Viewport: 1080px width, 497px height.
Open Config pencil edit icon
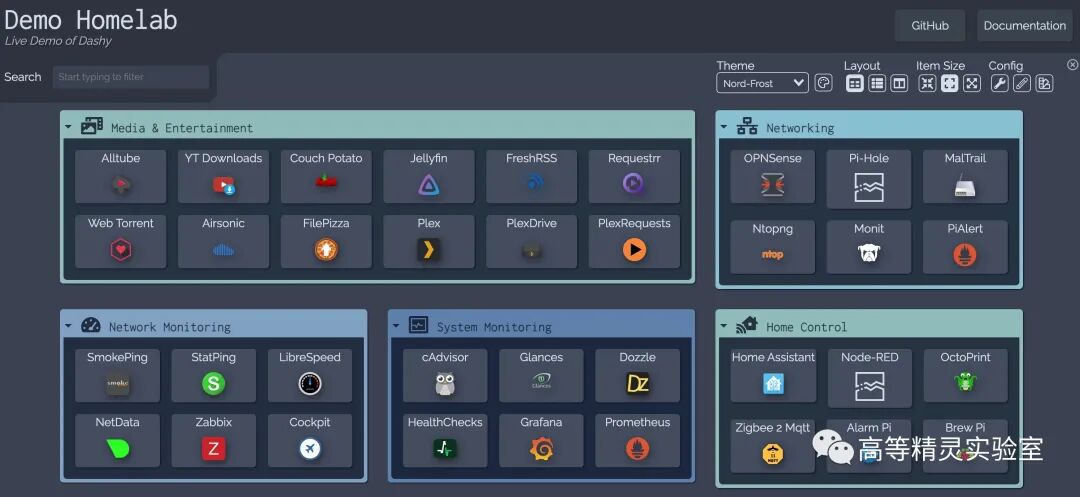coord(1022,83)
